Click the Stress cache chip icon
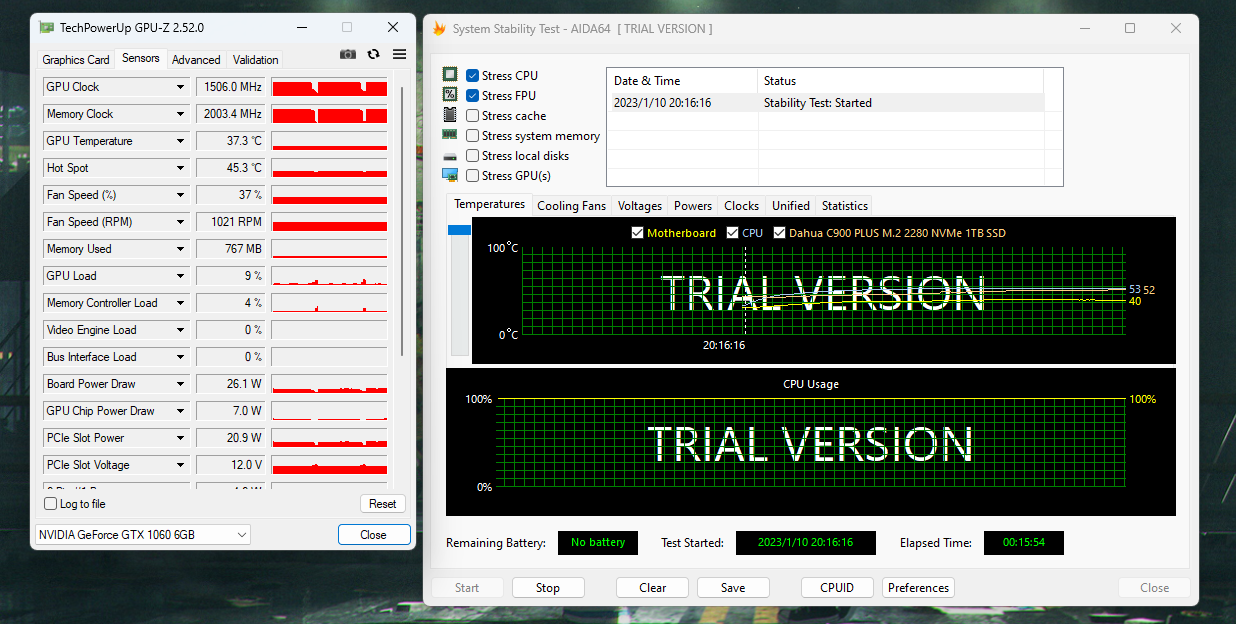The height and width of the screenshot is (624, 1236). point(450,115)
